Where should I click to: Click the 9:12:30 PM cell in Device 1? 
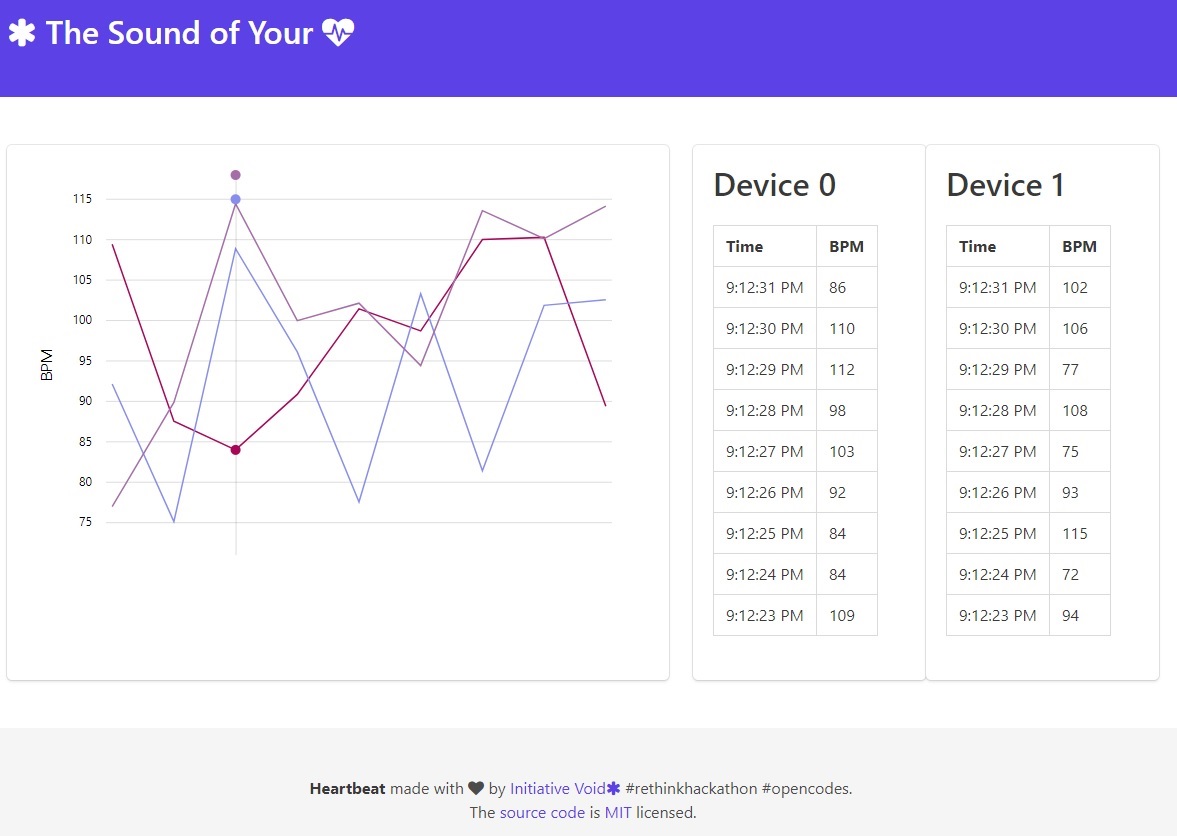tap(998, 328)
